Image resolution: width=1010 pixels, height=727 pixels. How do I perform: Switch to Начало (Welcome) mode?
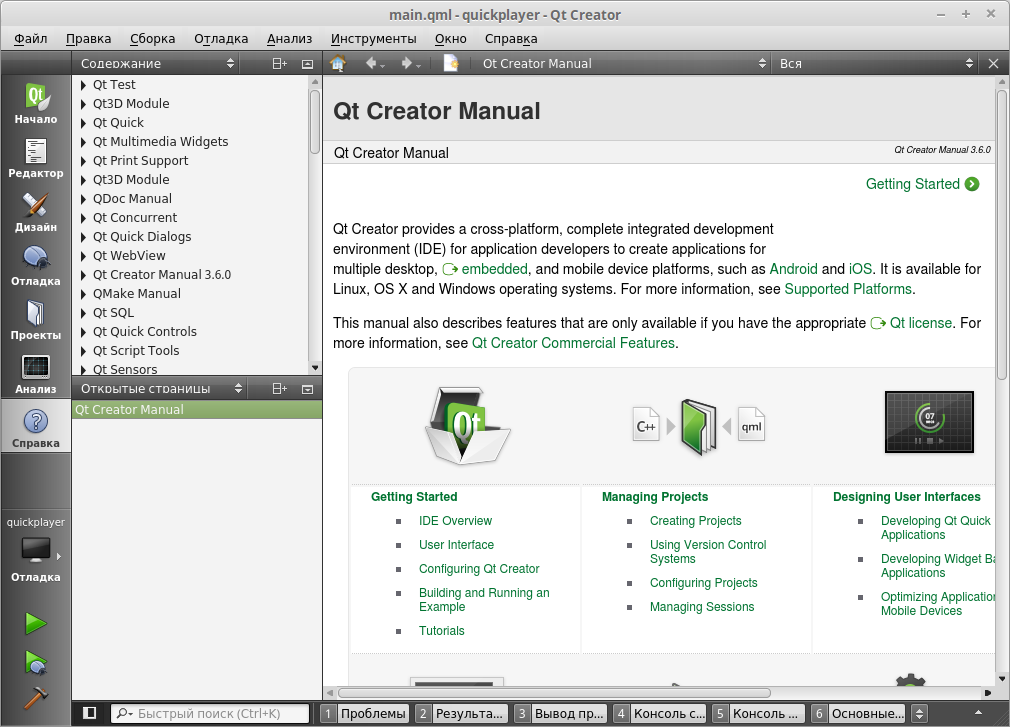[35, 103]
